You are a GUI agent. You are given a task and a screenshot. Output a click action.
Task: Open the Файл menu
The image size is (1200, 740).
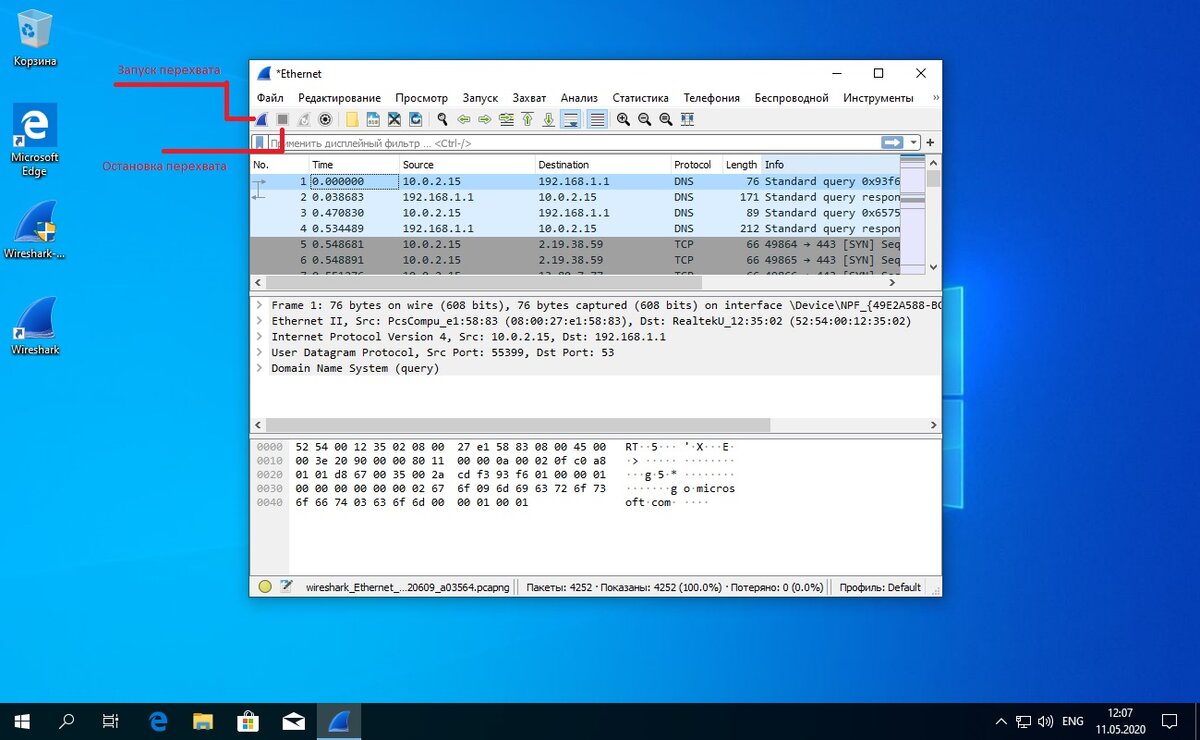pos(270,98)
